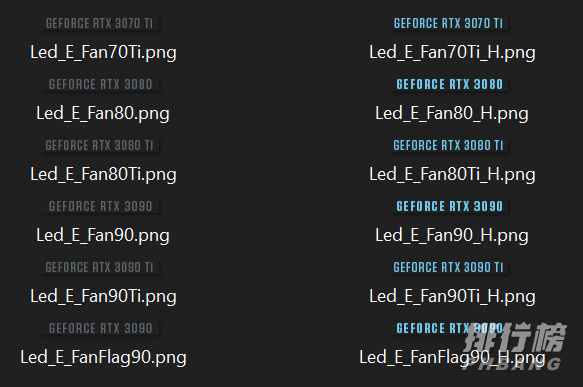Click the blue RTX 3090 image above Led_E_Fan90_H.png
Image resolution: width=583 pixels, height=387 pixels.
pos(449,206)
